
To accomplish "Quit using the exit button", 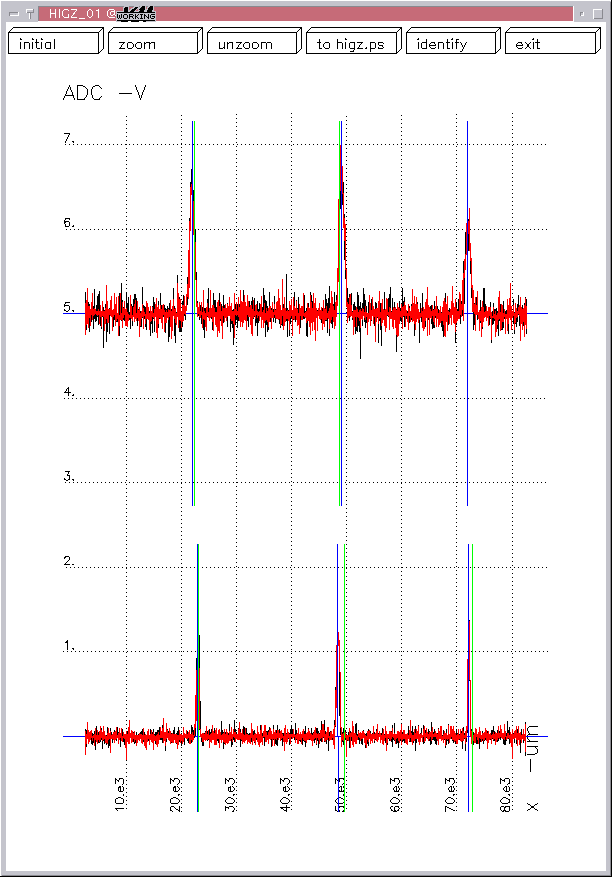I will coord(553,41).
